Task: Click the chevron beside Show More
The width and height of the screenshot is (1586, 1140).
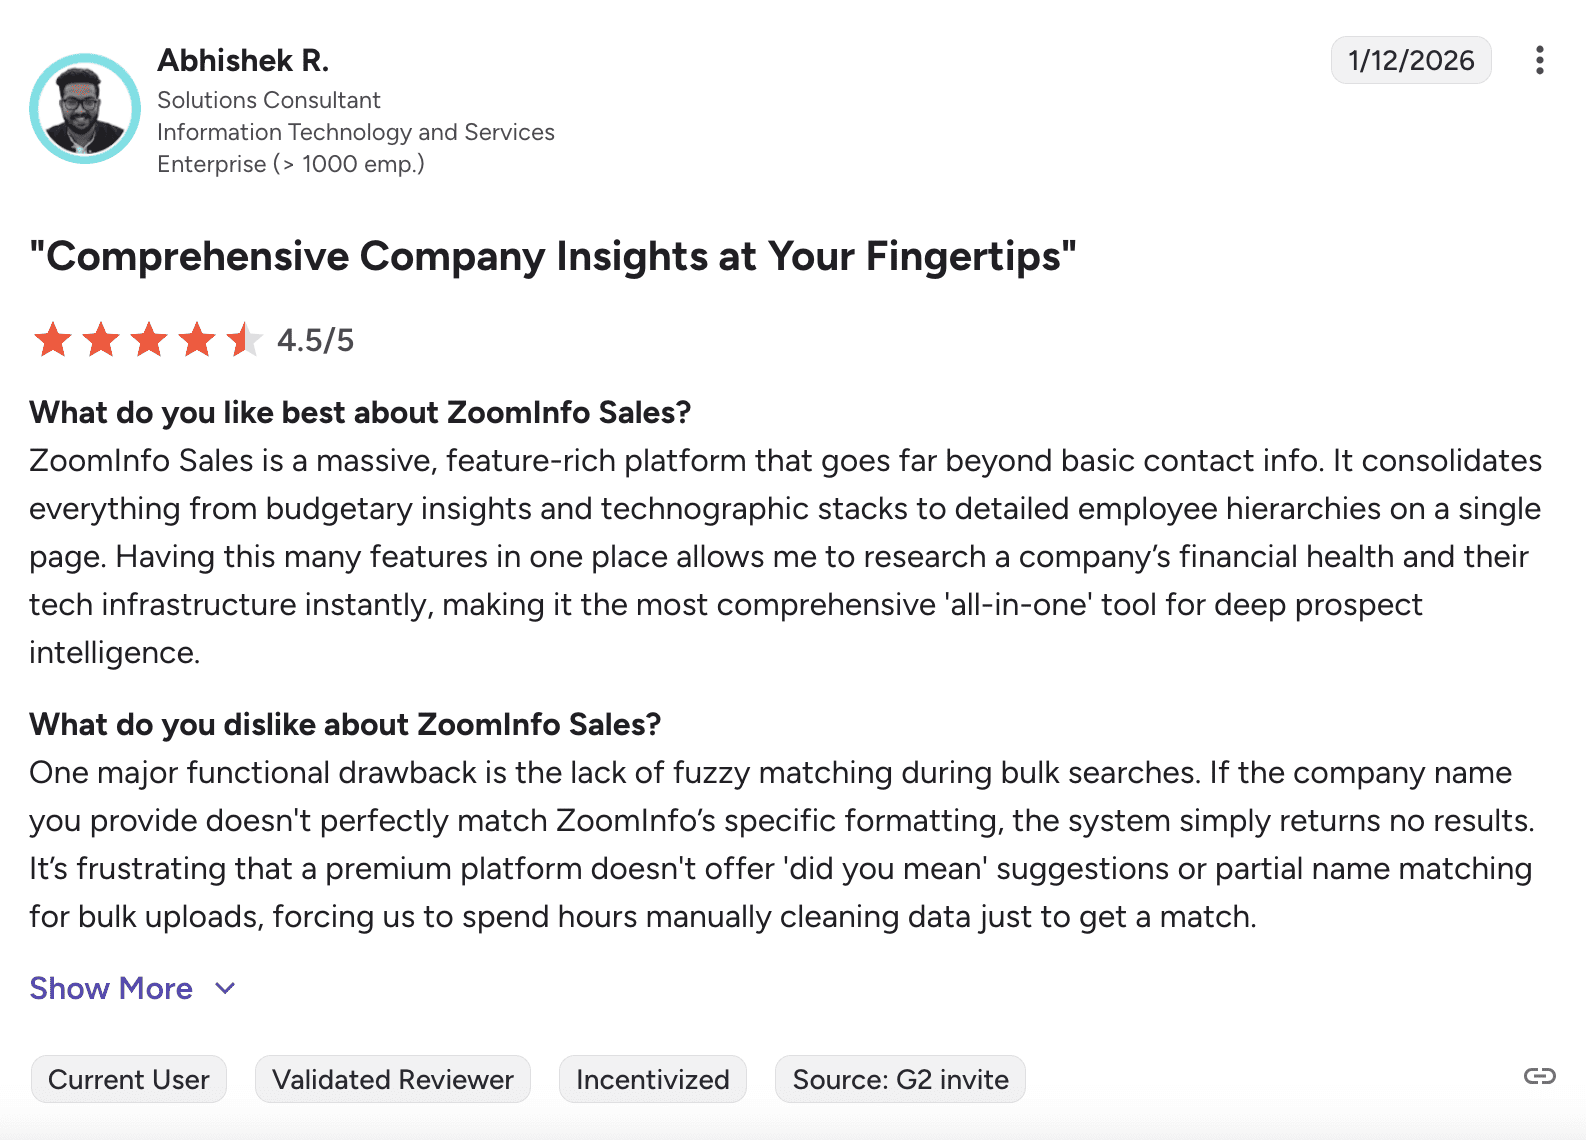Action: pos(226,988)
